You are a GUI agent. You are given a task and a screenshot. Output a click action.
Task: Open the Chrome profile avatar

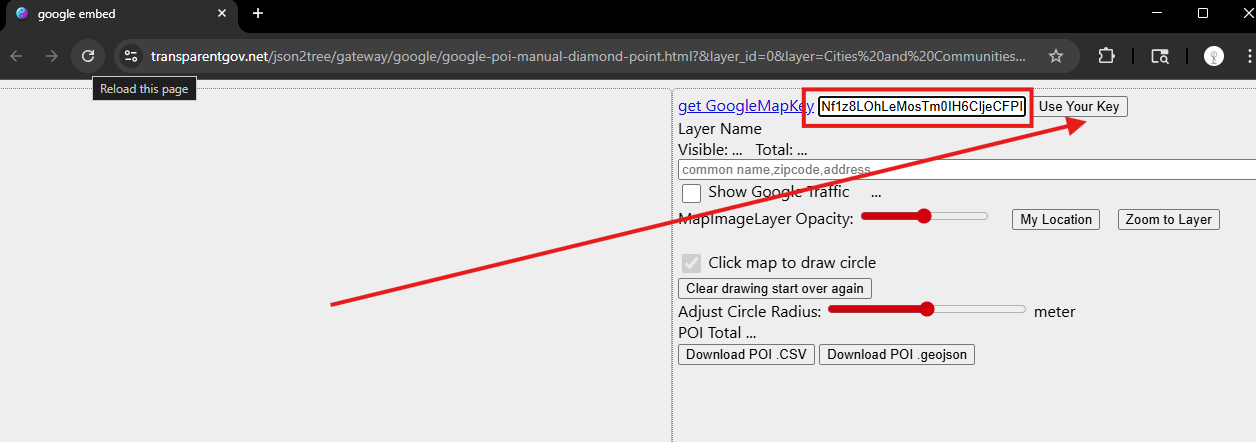pos(1214,56)
